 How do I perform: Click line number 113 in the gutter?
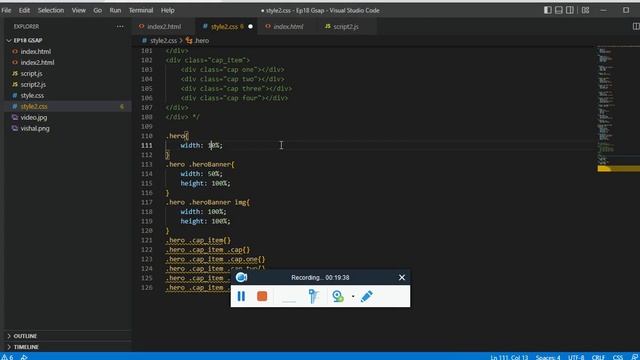click(x=147, y=164)
